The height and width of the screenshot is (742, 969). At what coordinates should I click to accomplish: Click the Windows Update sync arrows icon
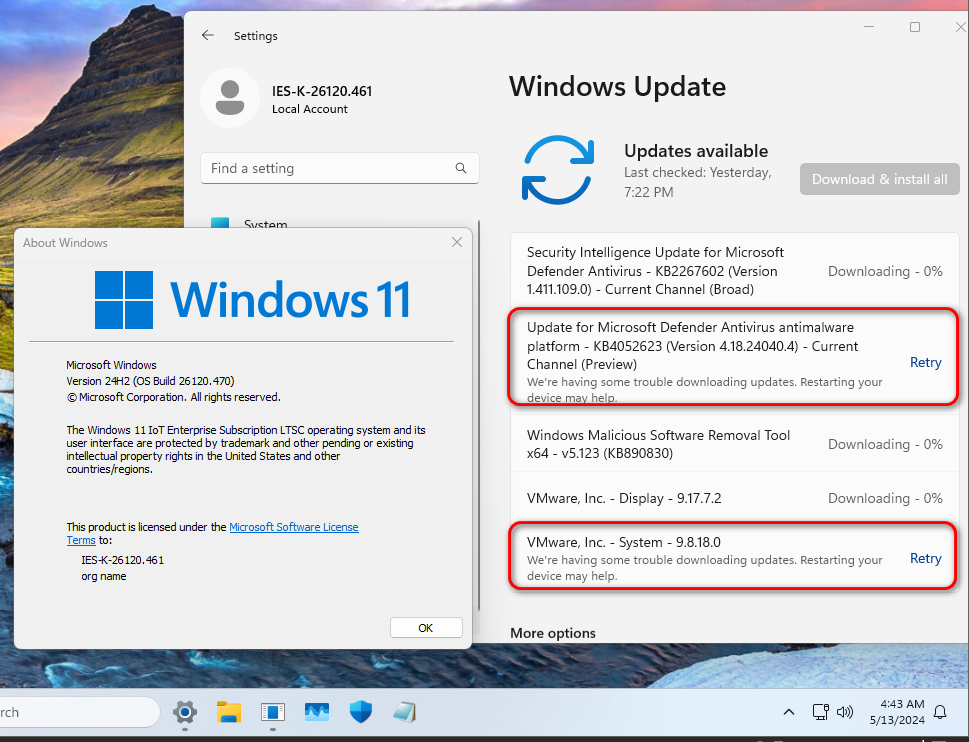tap(558, 170)
